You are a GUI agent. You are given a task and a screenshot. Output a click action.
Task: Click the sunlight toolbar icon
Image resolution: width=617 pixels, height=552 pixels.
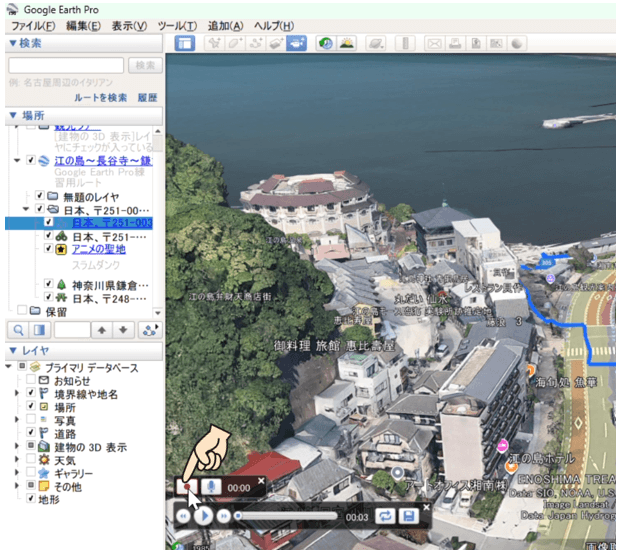[345, 44]
